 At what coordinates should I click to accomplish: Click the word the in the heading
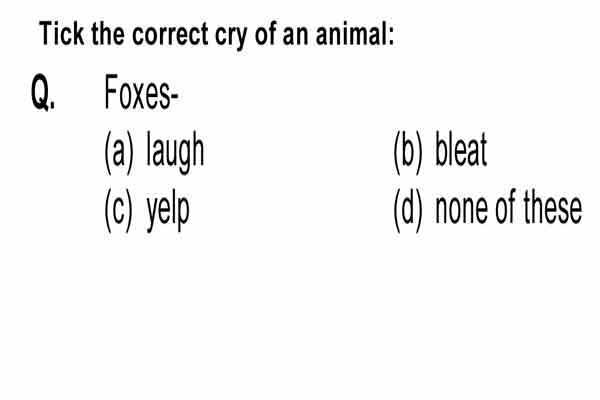108,34
